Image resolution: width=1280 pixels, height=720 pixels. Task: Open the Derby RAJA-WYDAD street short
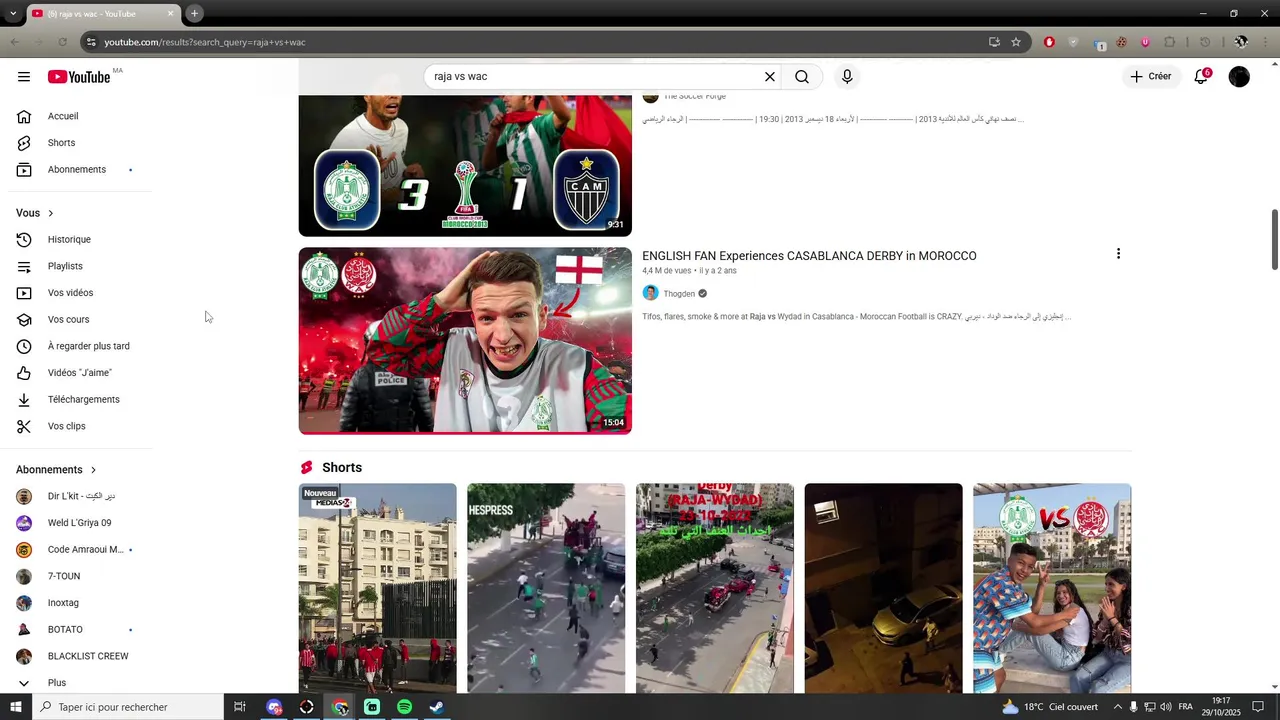click(x=715, y=588)
